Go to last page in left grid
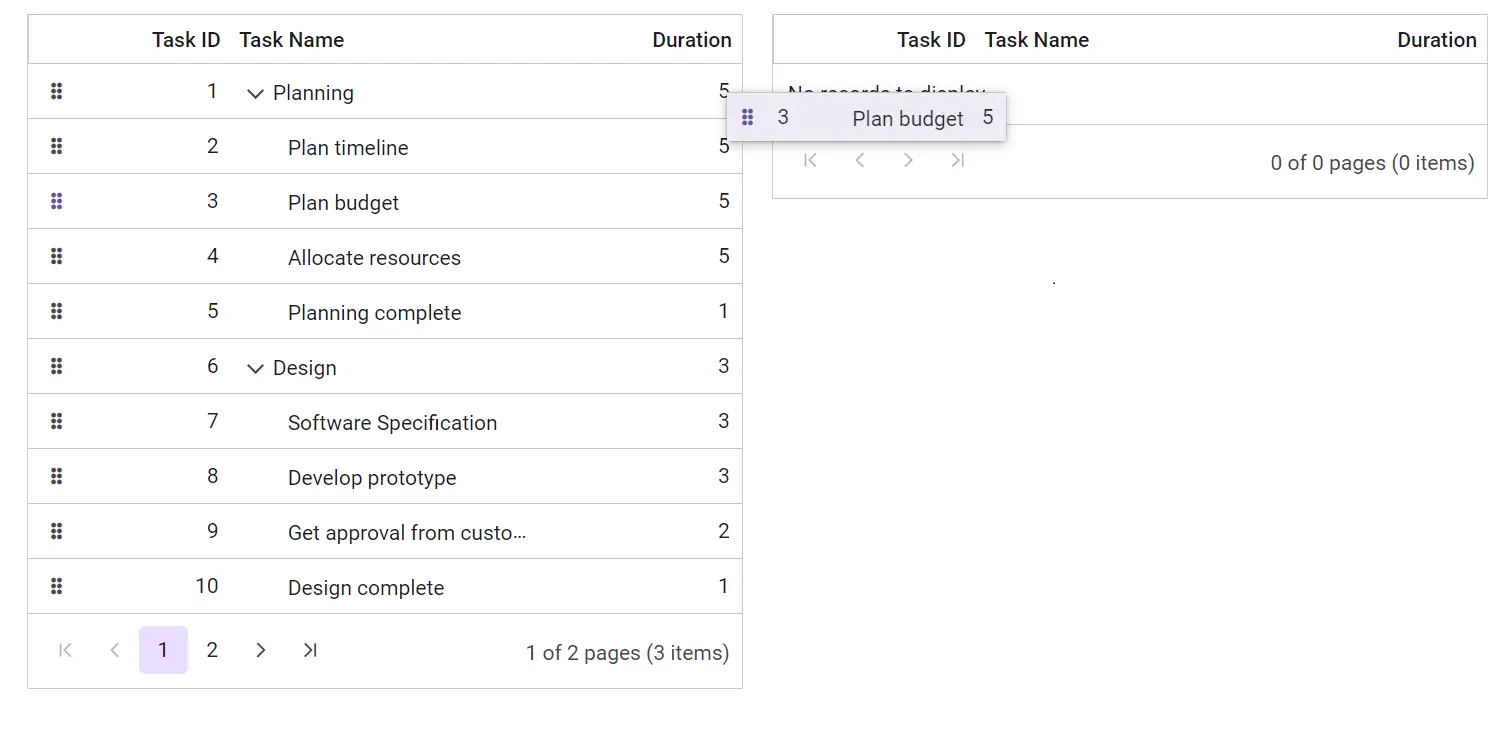This screenshot has width=1501, height=730. [x=310, y=650]
